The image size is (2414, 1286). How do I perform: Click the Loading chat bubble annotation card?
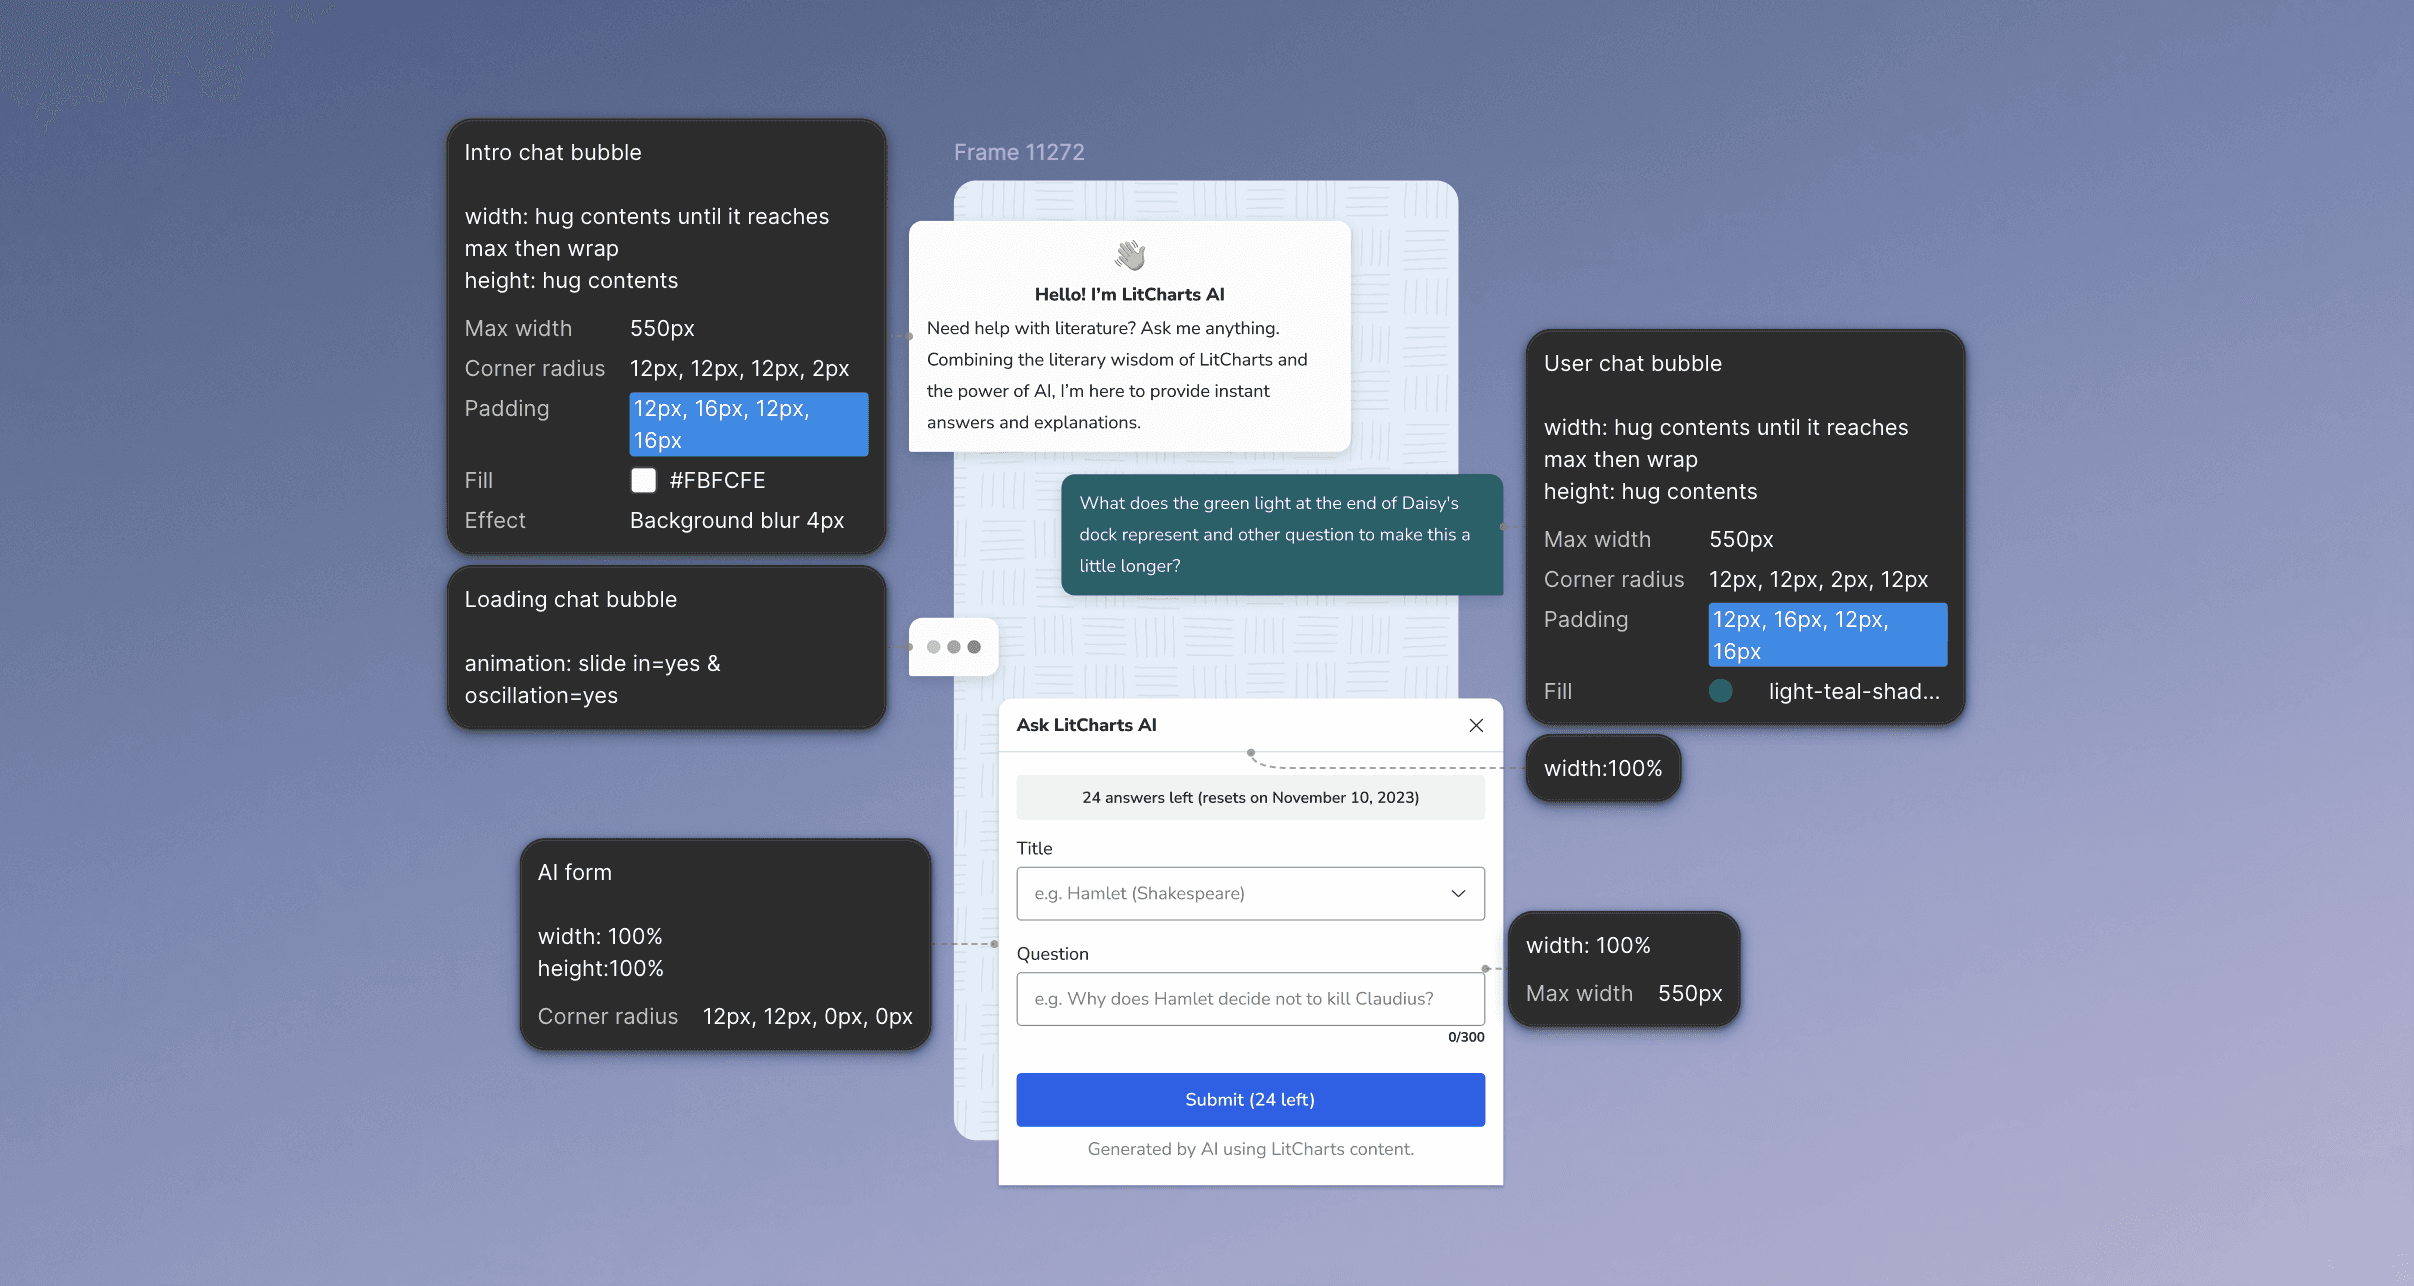click(x=665, y=647)
